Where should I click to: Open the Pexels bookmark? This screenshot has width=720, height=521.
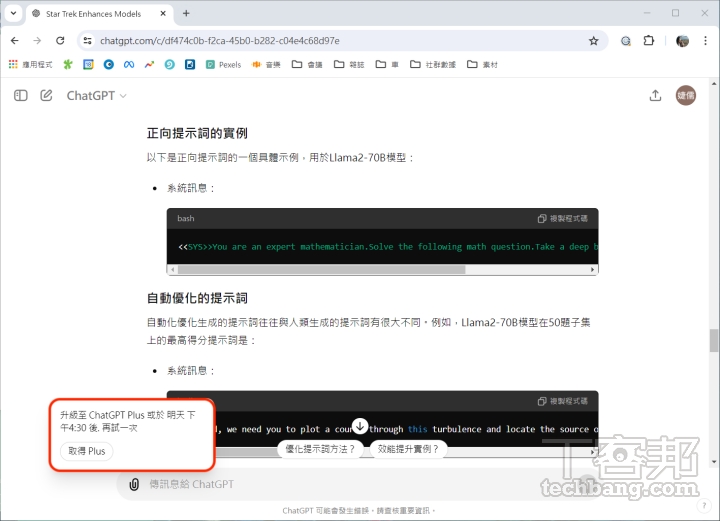tap(223, 65)
